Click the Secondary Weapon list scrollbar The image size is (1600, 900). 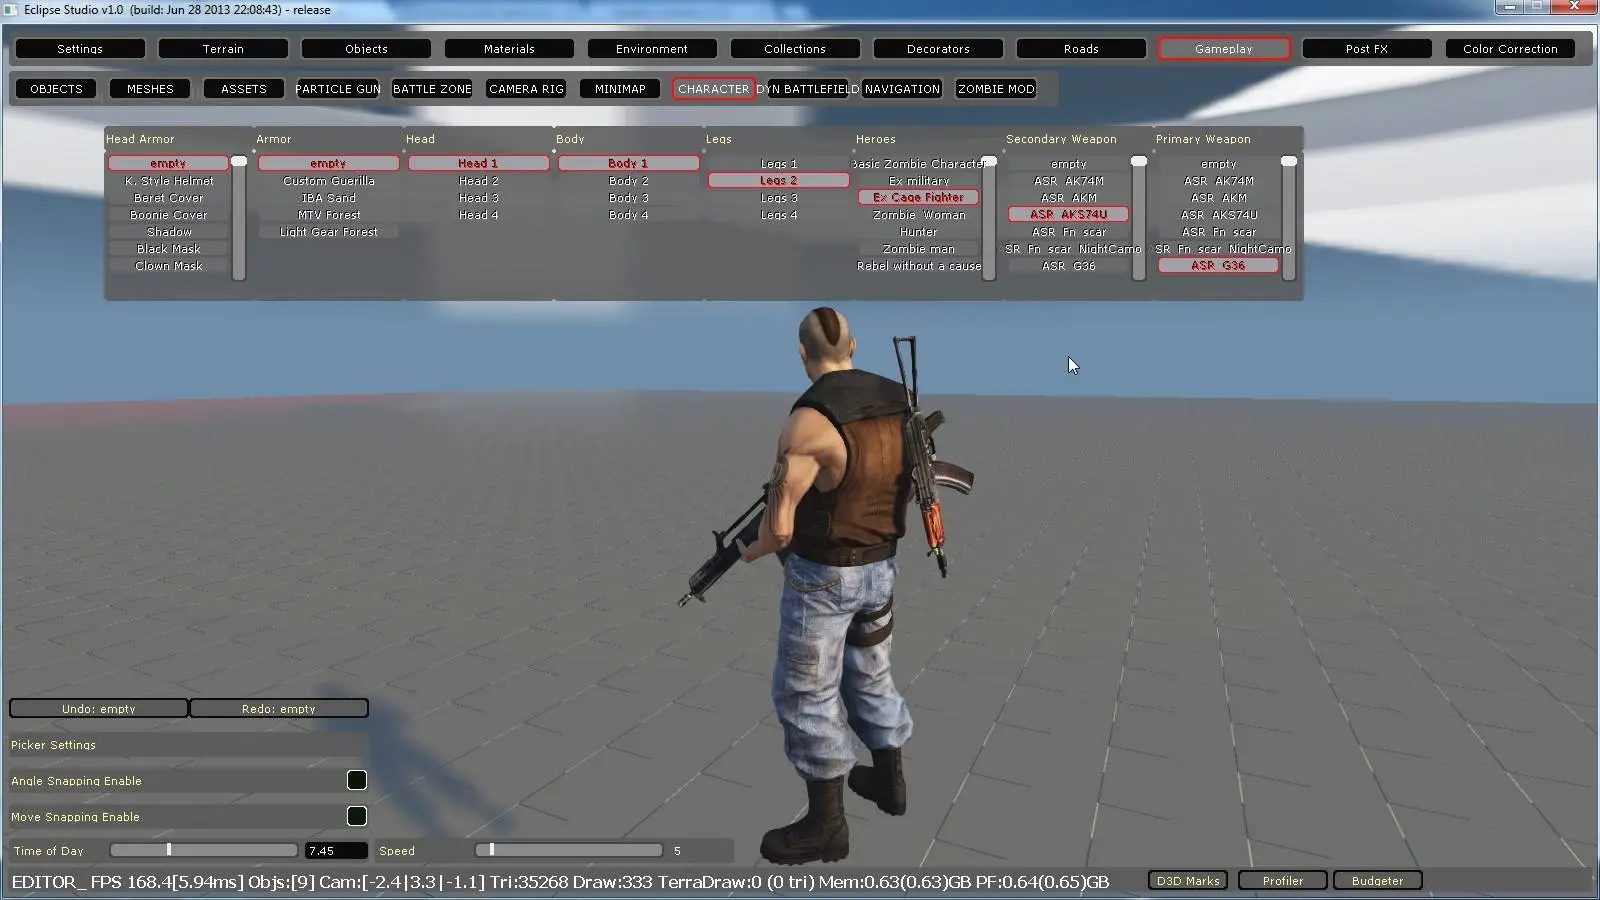tap(1139, 218)
